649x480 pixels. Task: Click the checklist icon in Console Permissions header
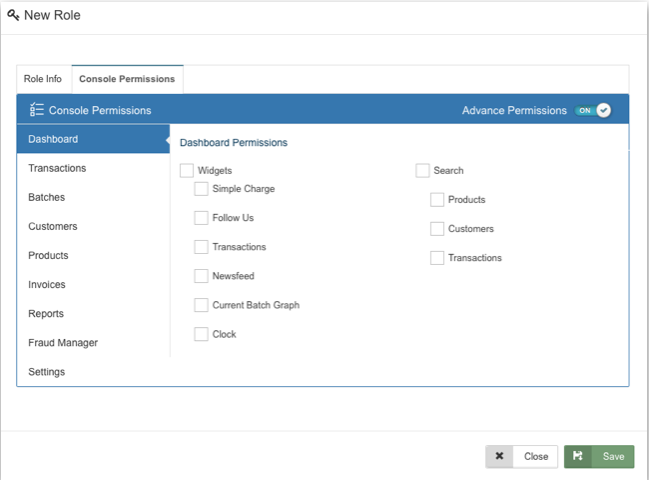point(36,110)
